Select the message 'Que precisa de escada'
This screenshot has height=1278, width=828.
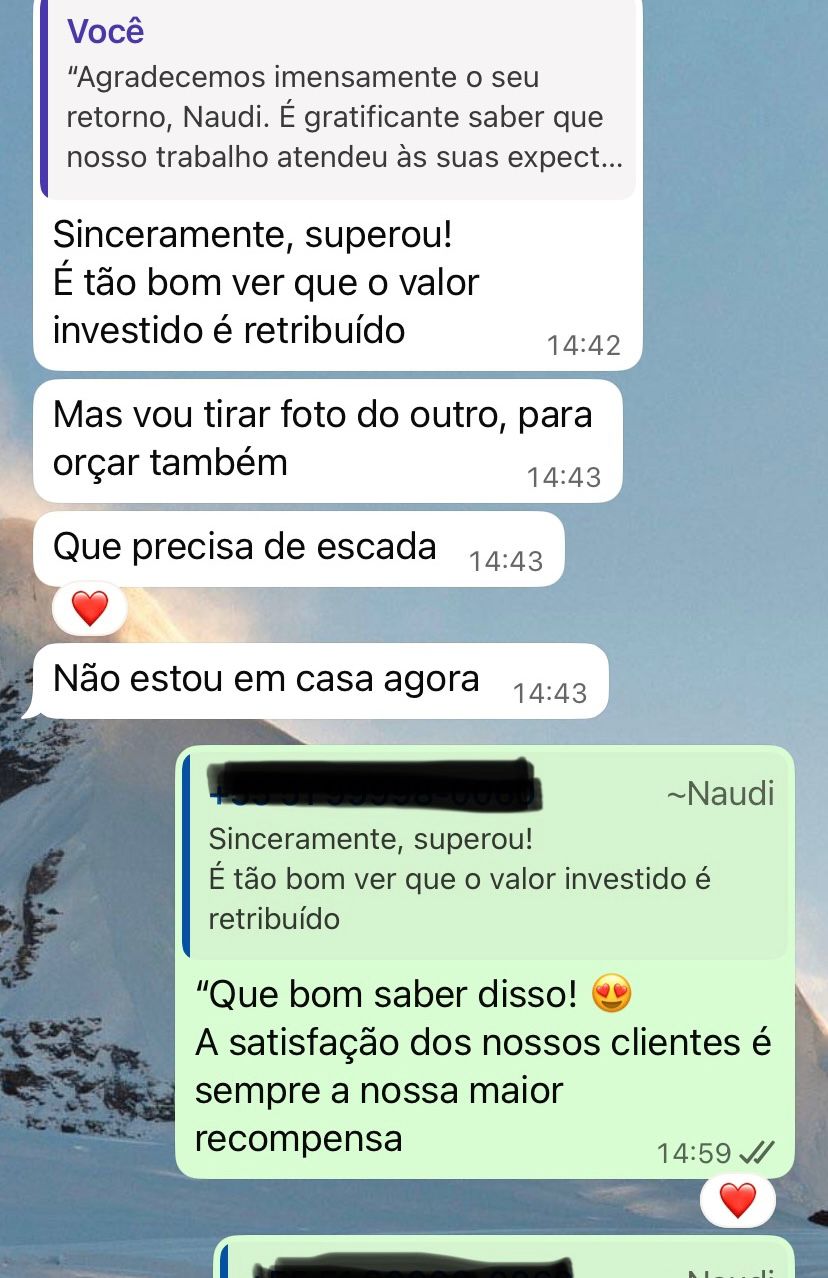tap(298, 549)
